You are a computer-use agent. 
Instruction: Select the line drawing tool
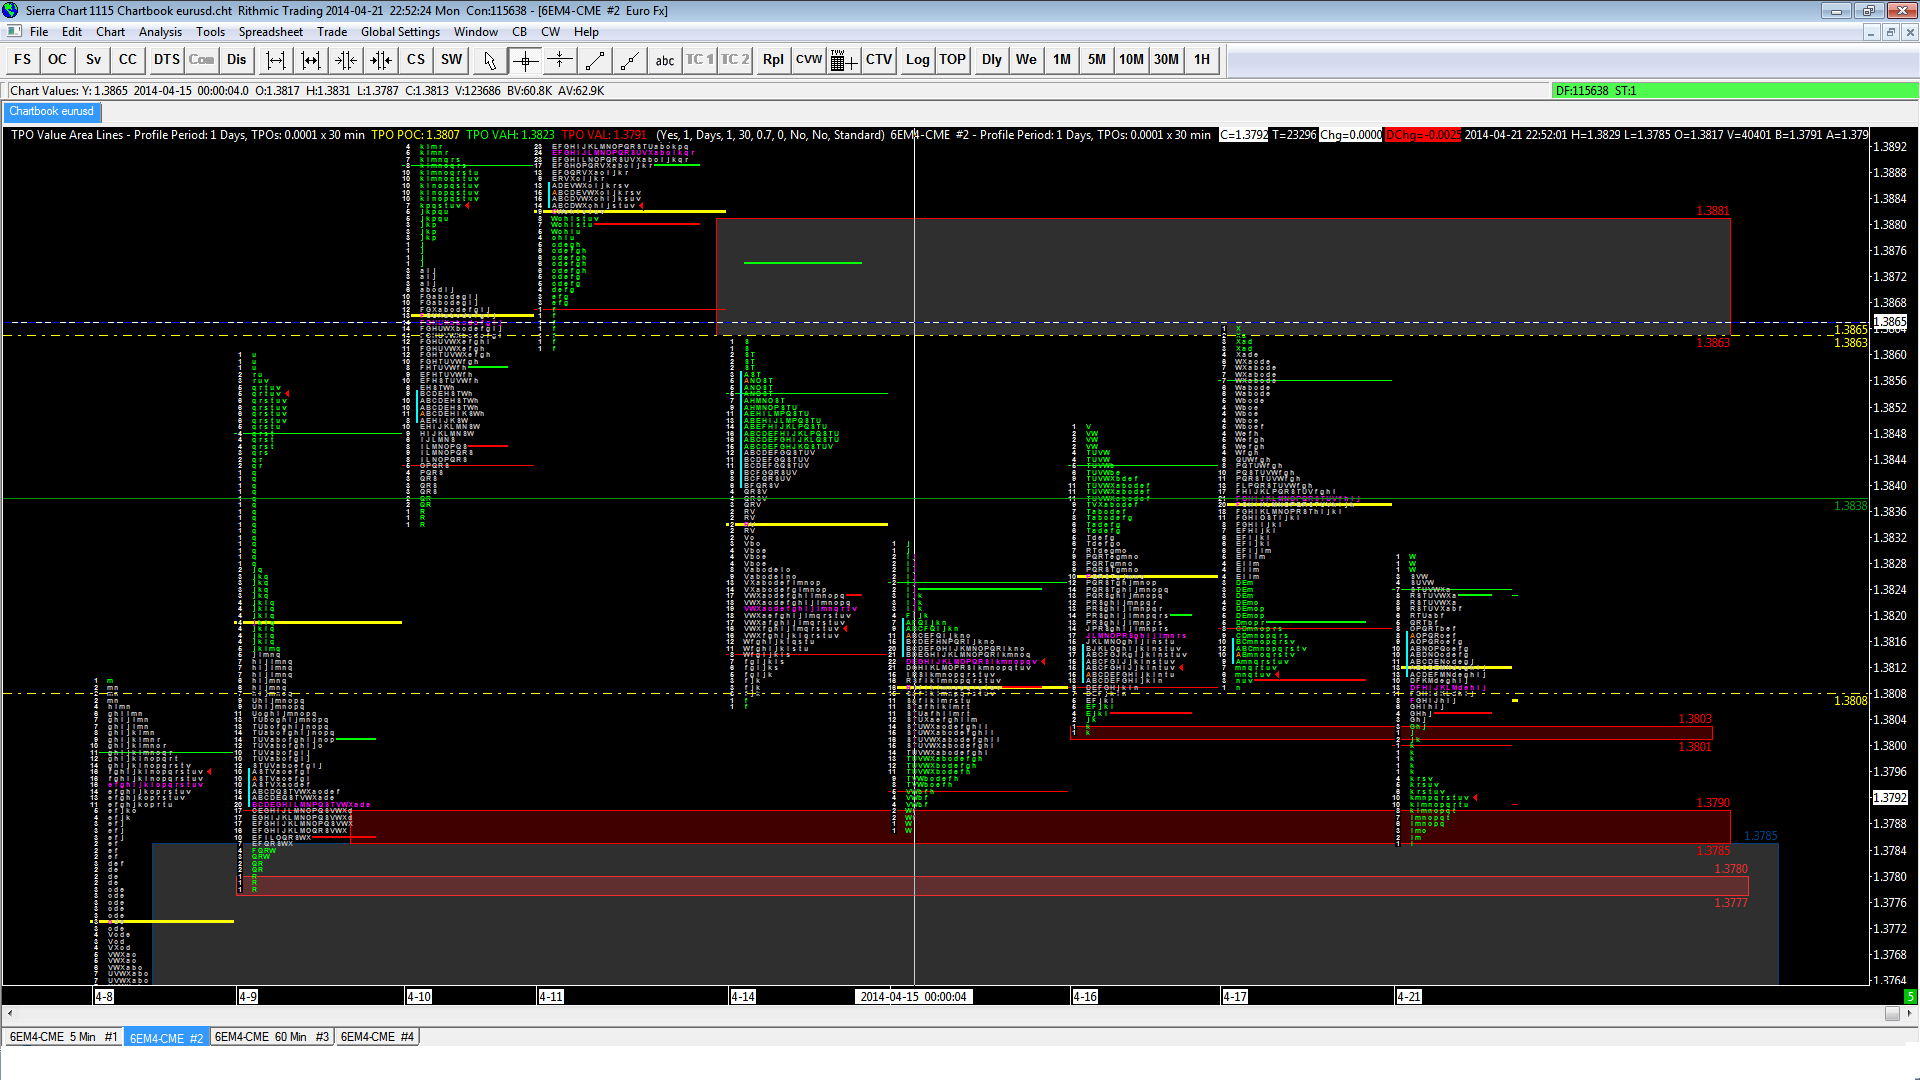coord(595,60)
